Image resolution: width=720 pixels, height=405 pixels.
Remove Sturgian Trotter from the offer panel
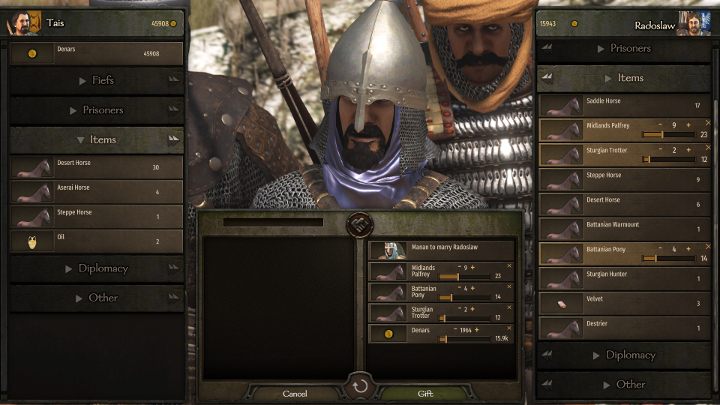[509, 308]
